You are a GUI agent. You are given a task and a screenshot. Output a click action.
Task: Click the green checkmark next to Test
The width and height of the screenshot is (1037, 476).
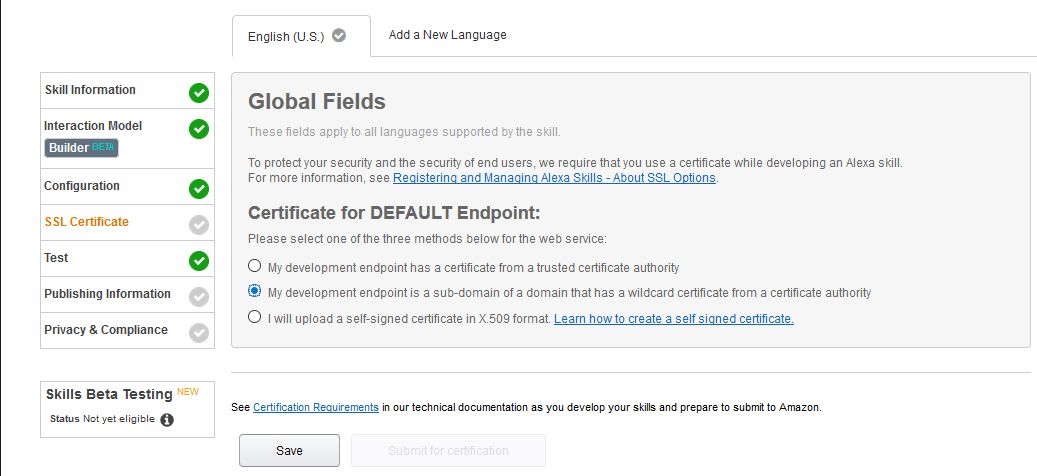point(199,261)
